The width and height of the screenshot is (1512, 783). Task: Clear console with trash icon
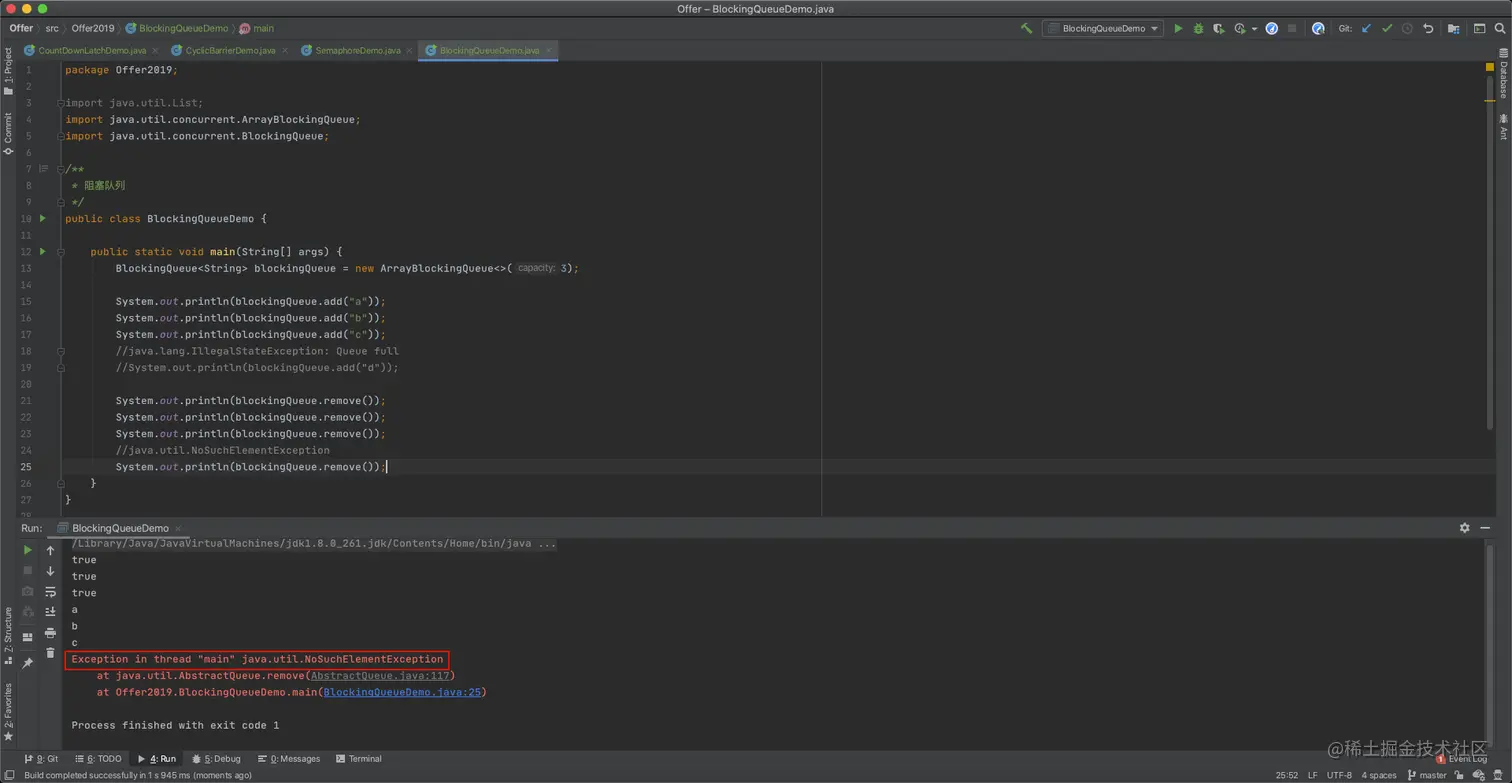point(50,653)
